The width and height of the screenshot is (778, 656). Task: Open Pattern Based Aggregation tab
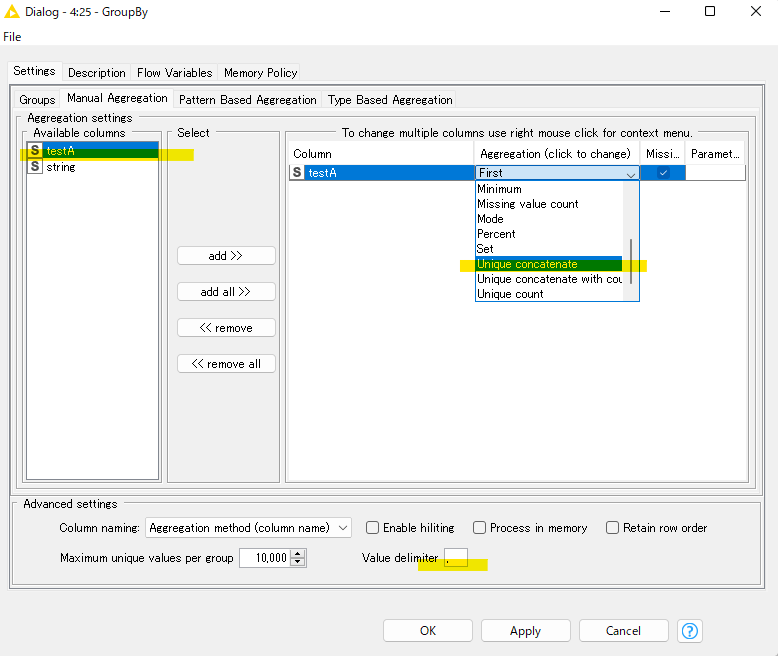click(x=248, y=100)
